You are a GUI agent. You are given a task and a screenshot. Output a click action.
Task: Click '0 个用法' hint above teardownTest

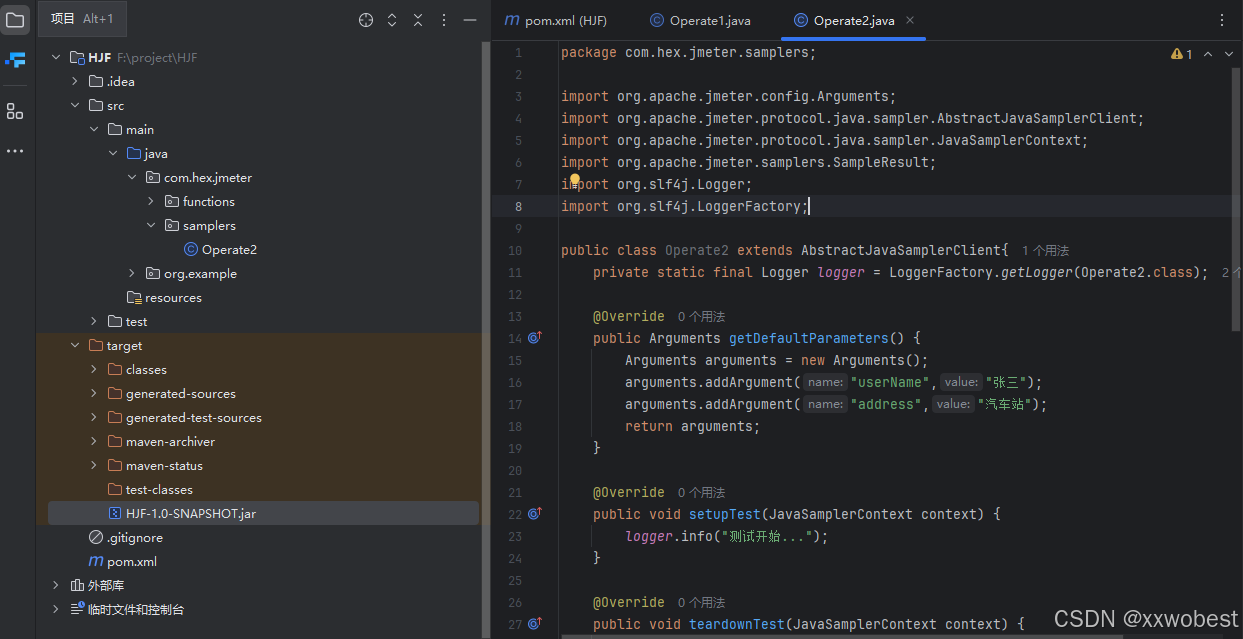coord(701,602)
